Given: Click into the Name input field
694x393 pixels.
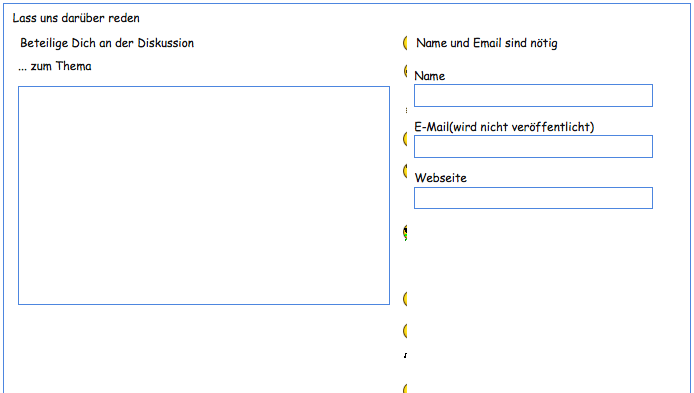Looking at the screenshot, I should 533,95.
